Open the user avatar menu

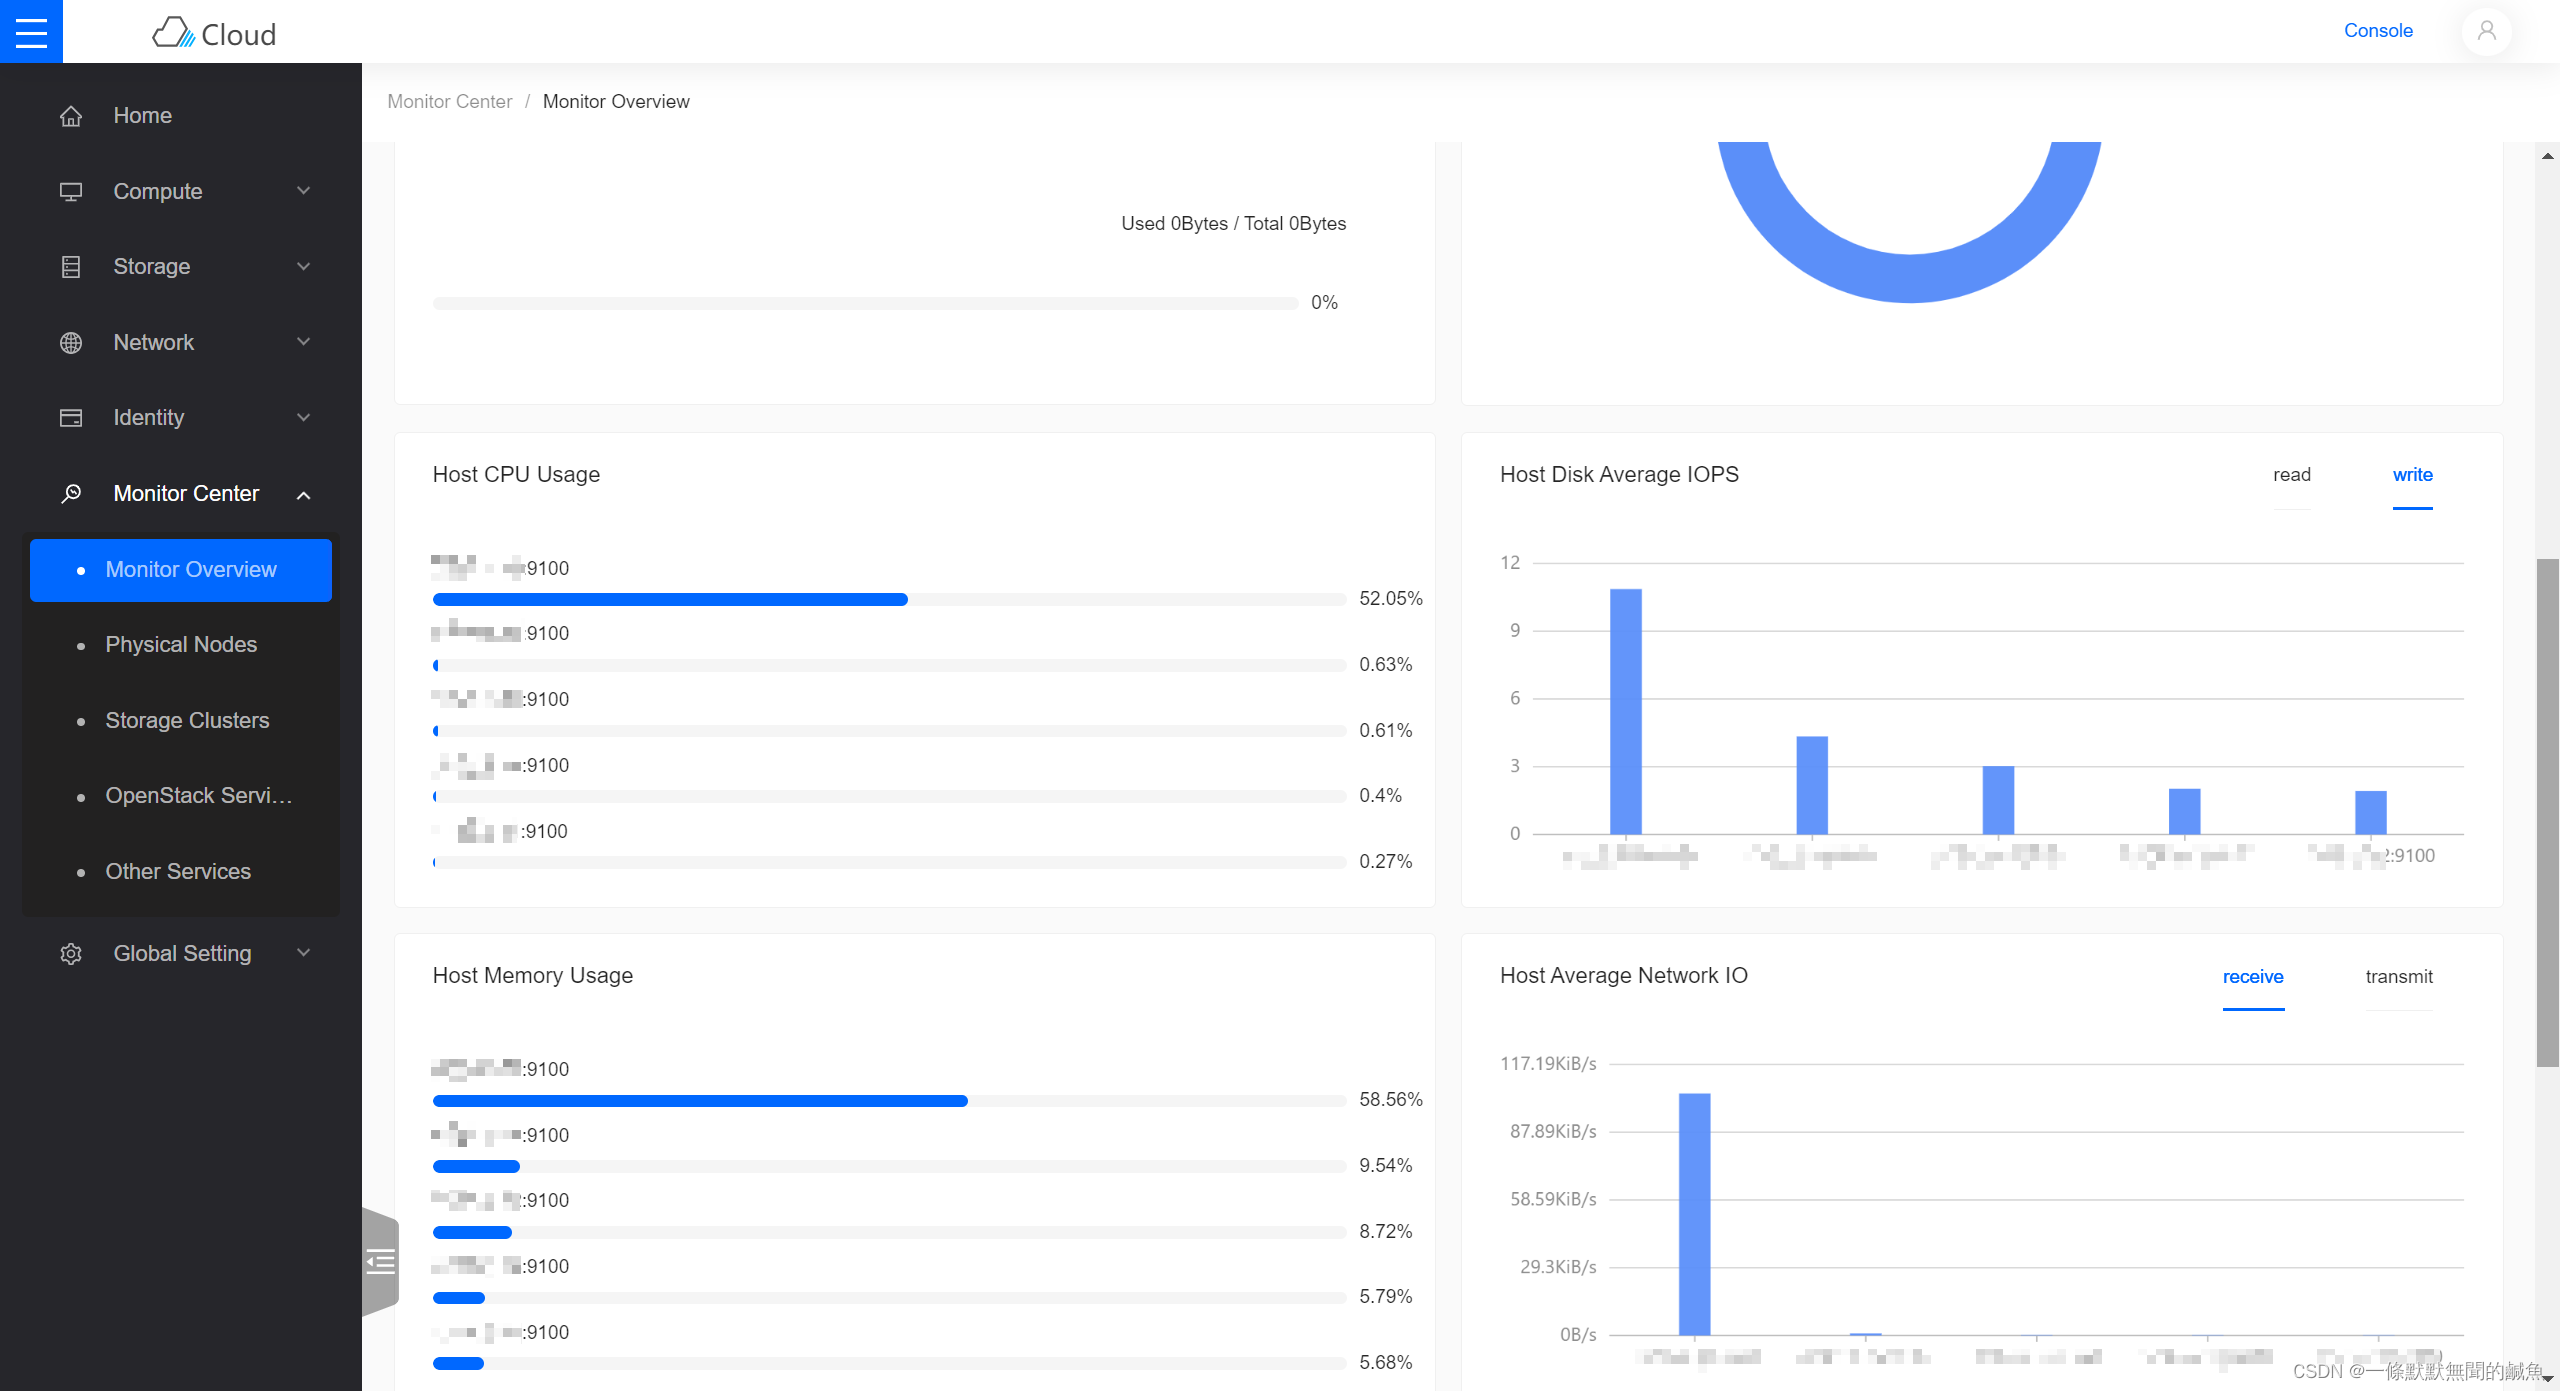tap(2486, 31)
